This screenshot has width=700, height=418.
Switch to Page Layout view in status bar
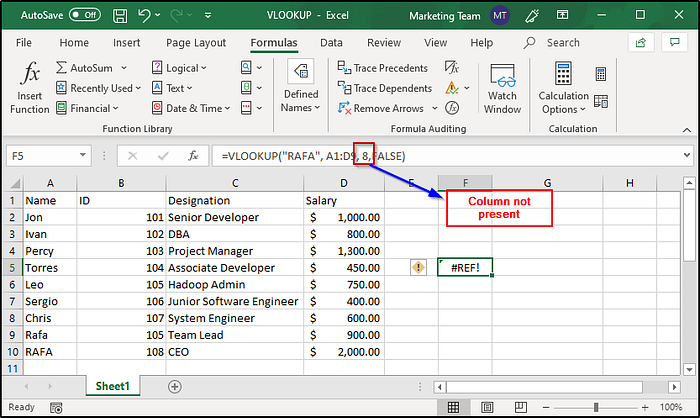coord(487,407)
